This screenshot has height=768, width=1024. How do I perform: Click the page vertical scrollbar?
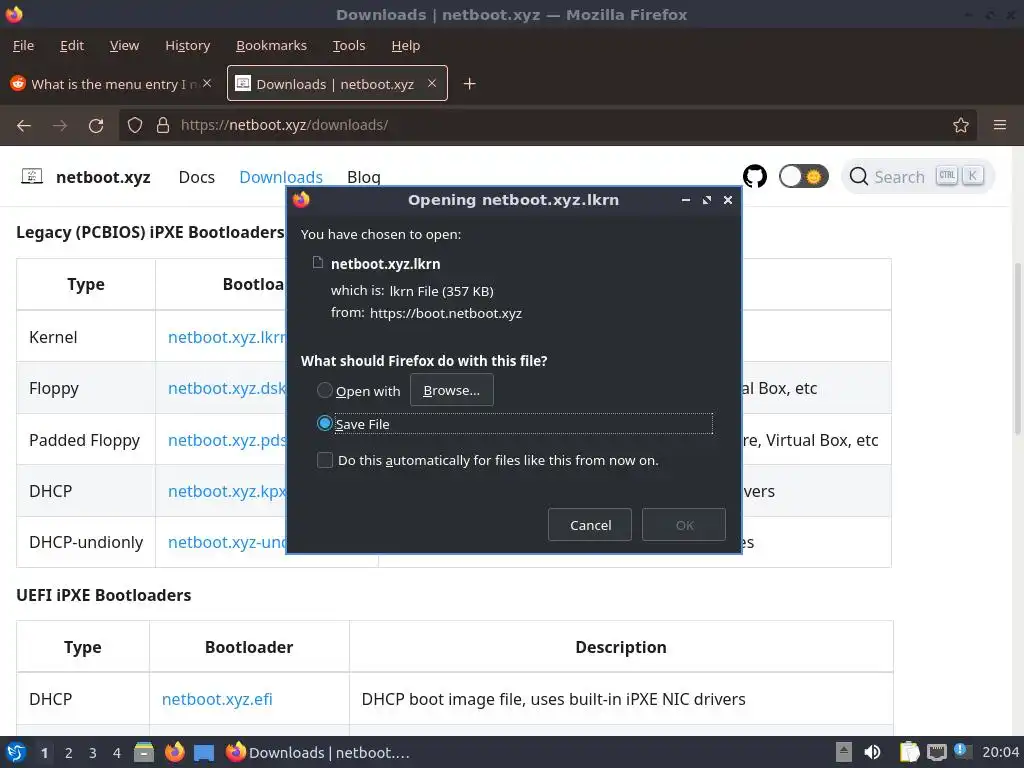click(x=1017, y=349)
